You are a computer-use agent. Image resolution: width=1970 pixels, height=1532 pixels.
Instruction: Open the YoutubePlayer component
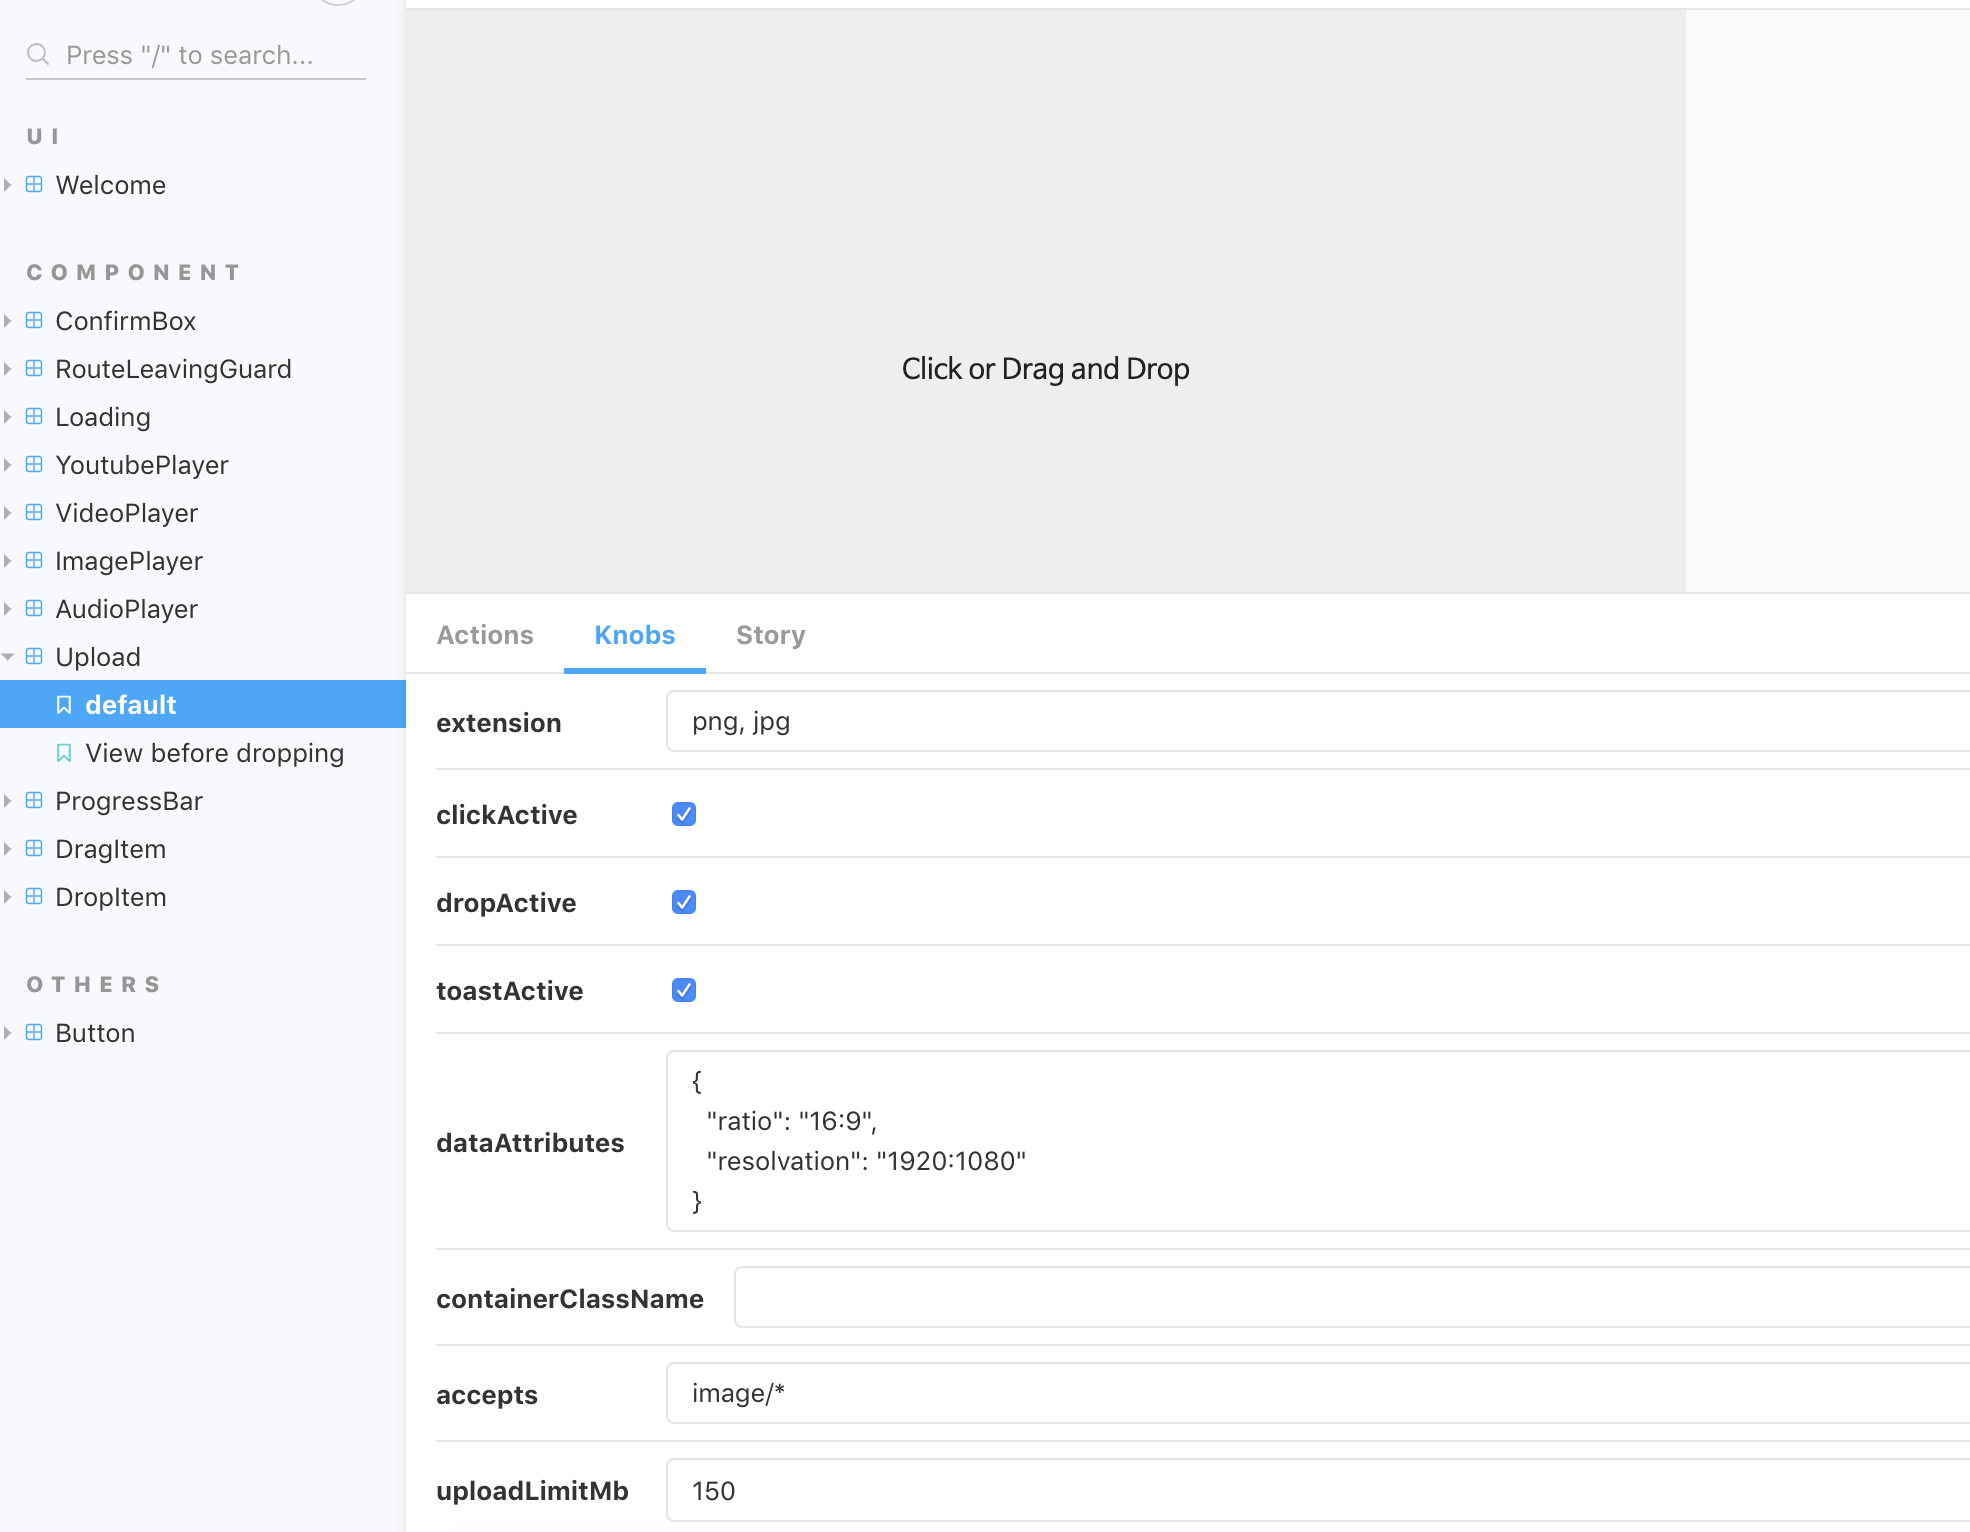click(x=142, y=465)
